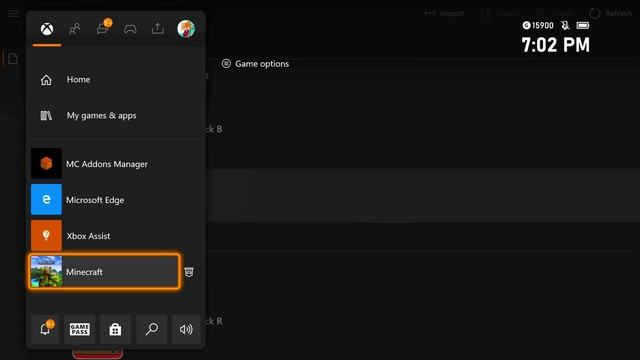Image resolution: width=640 pixels, height=360 pixels.
Task: Open the hamburger menu in background app
Action: [x=13, y=13]
